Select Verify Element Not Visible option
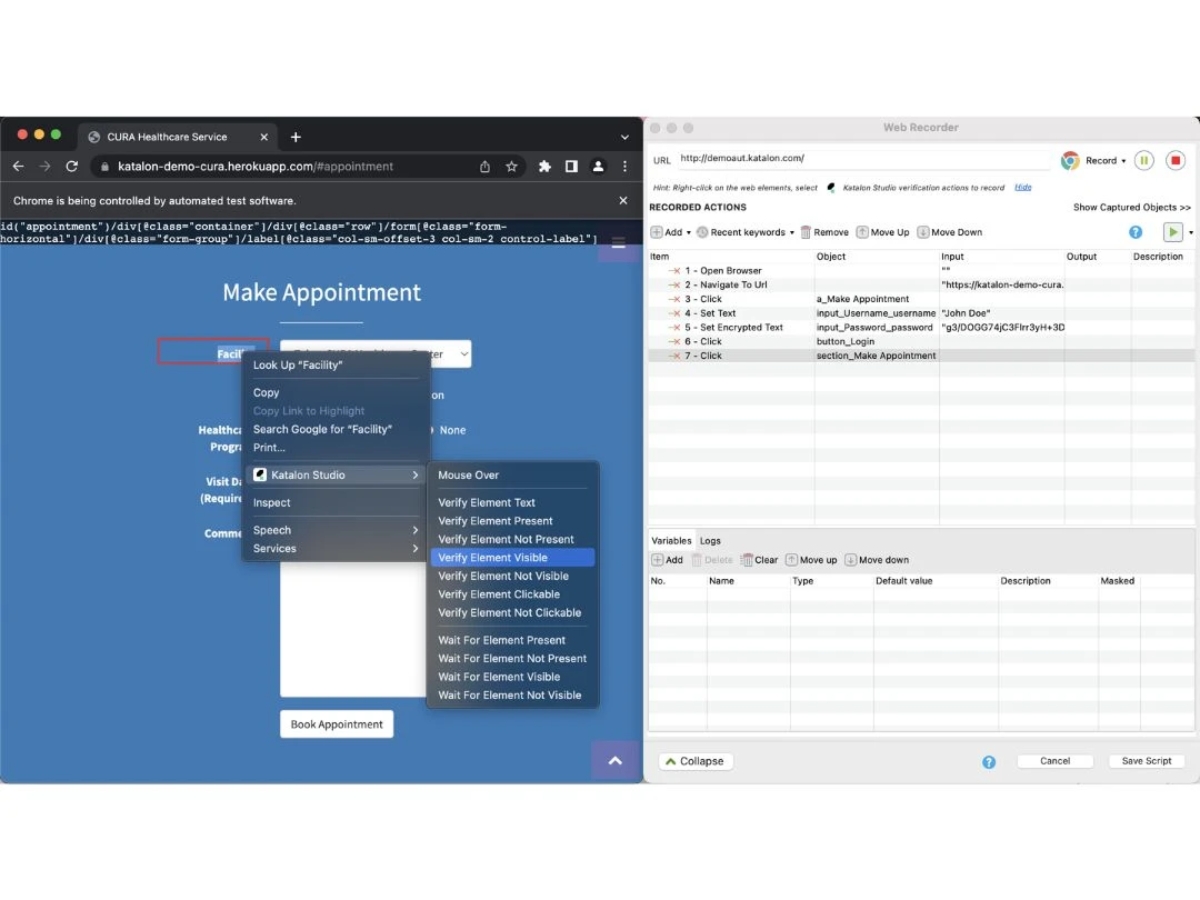 pyautogui.click(x=513, y=576)
